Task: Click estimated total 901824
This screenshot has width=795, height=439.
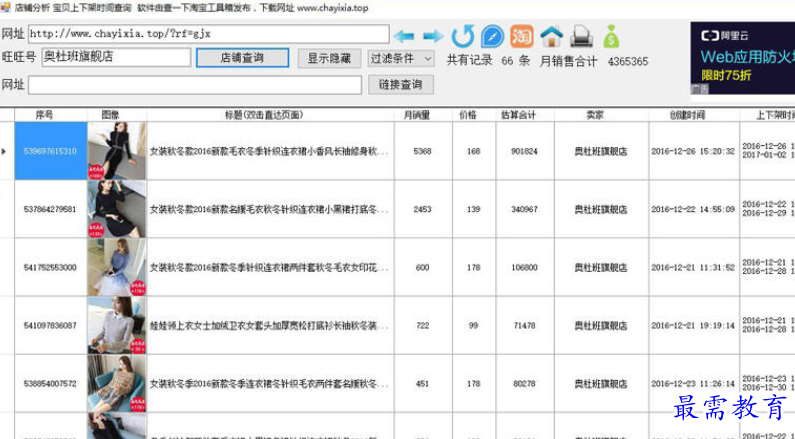Action: click(525, 151)
